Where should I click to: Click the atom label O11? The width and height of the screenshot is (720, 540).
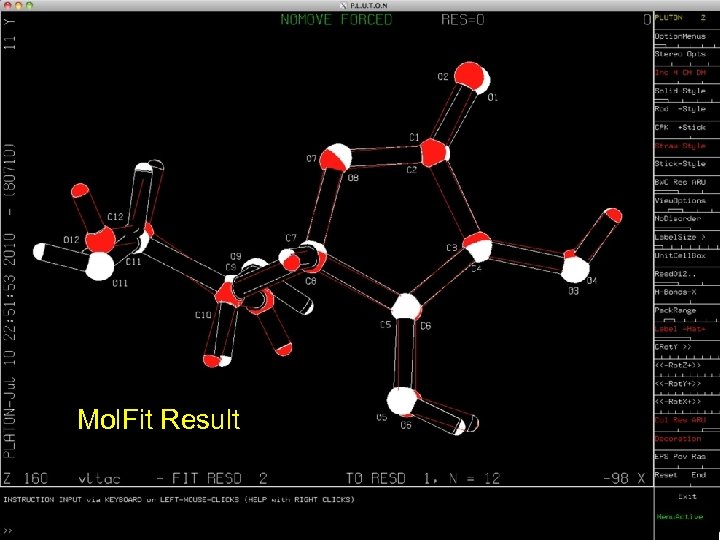pyautogui.click(x=120, y=283)
